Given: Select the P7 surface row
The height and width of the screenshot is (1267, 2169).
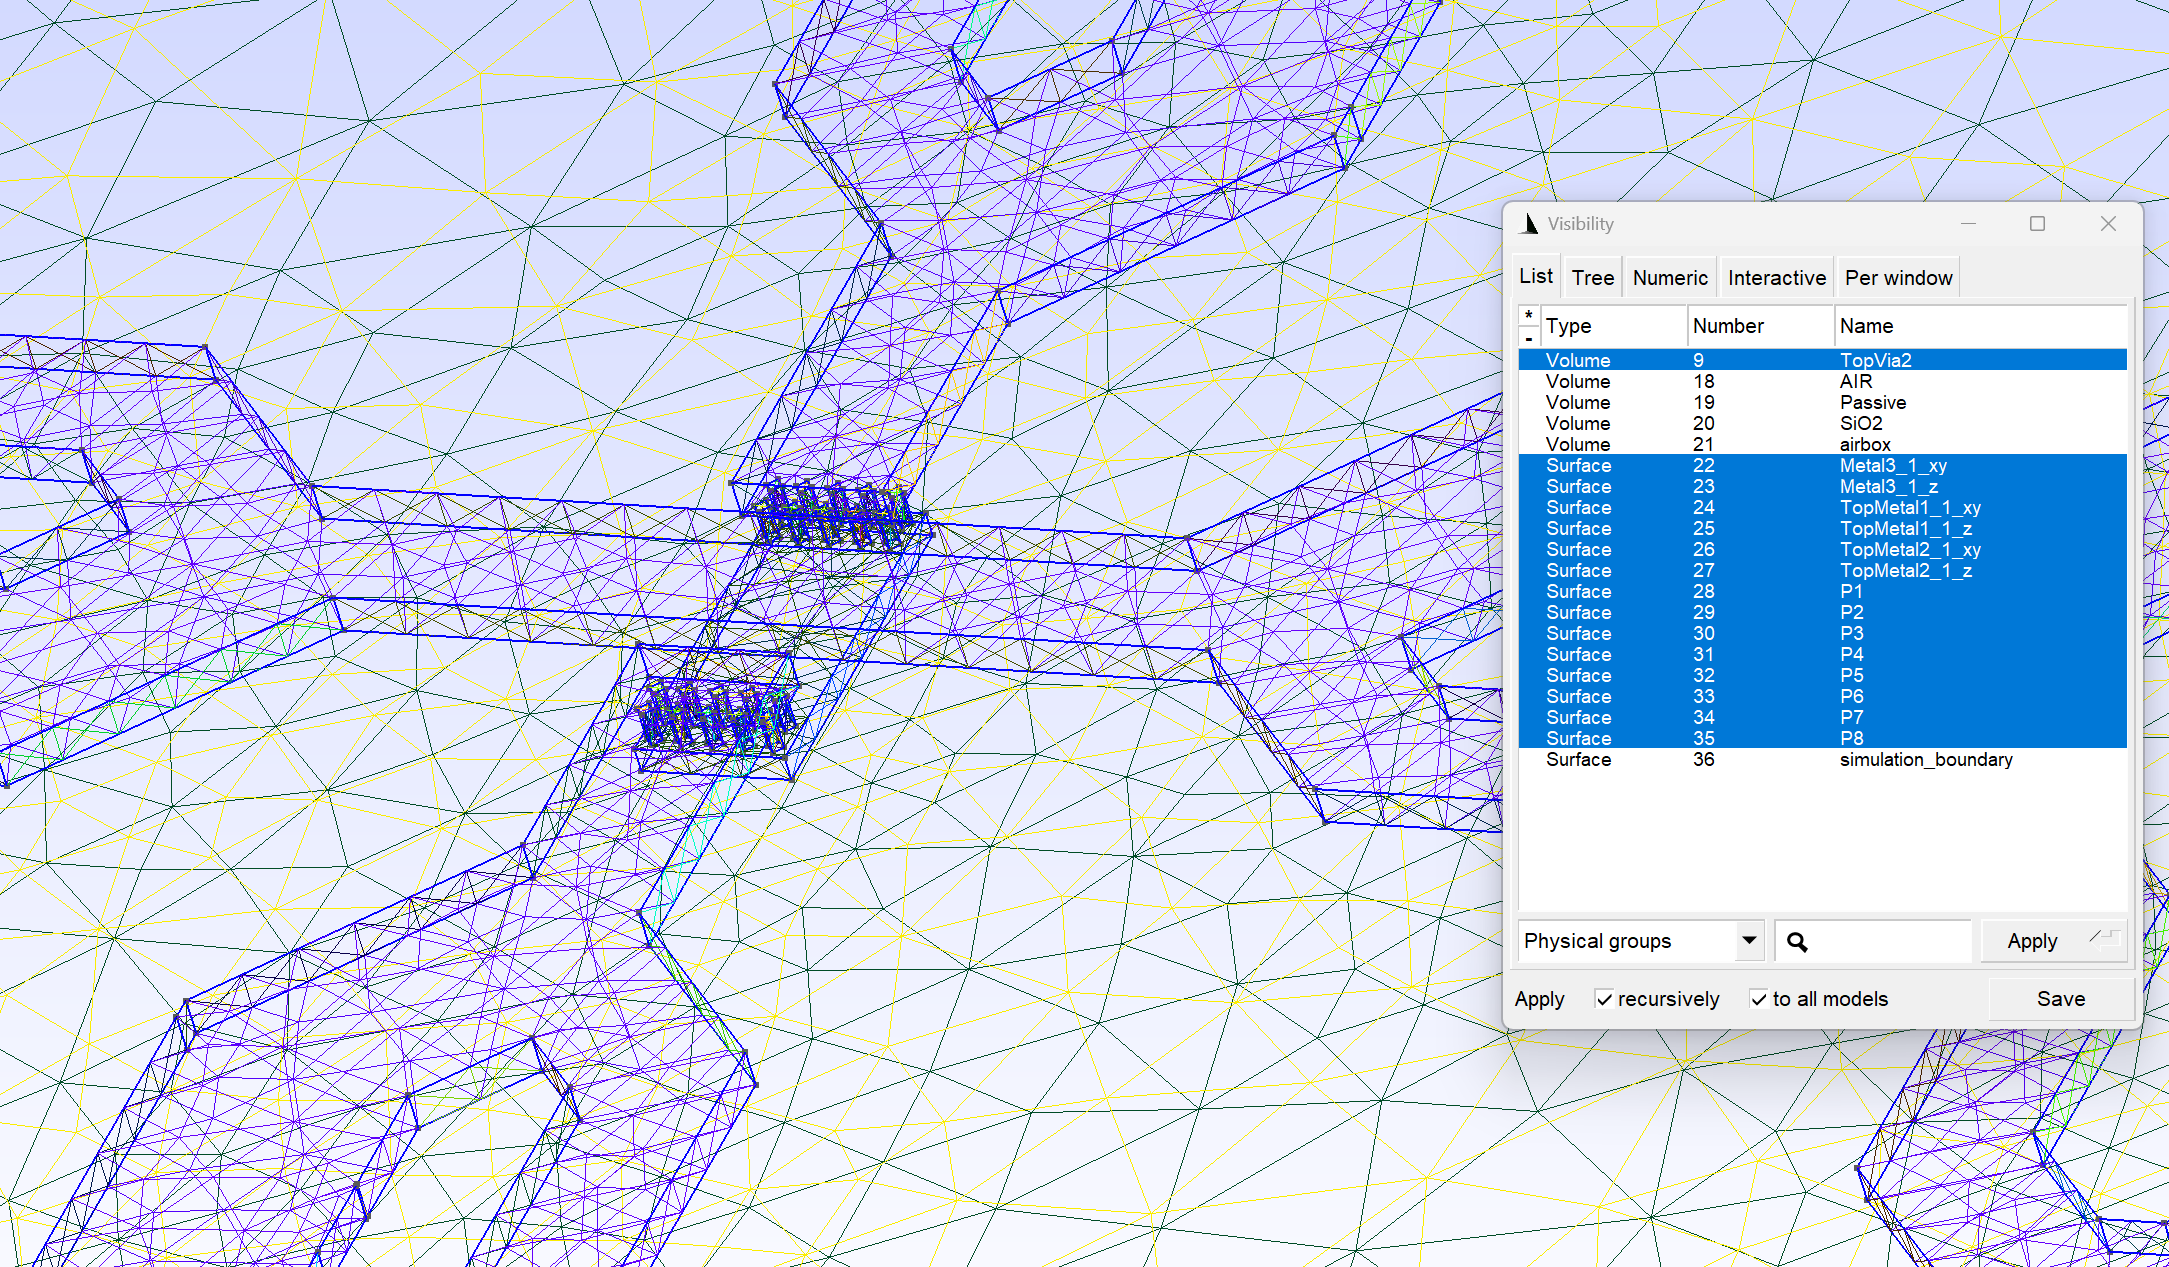Looking at the screenshot, I should (x=1822, y=717).
